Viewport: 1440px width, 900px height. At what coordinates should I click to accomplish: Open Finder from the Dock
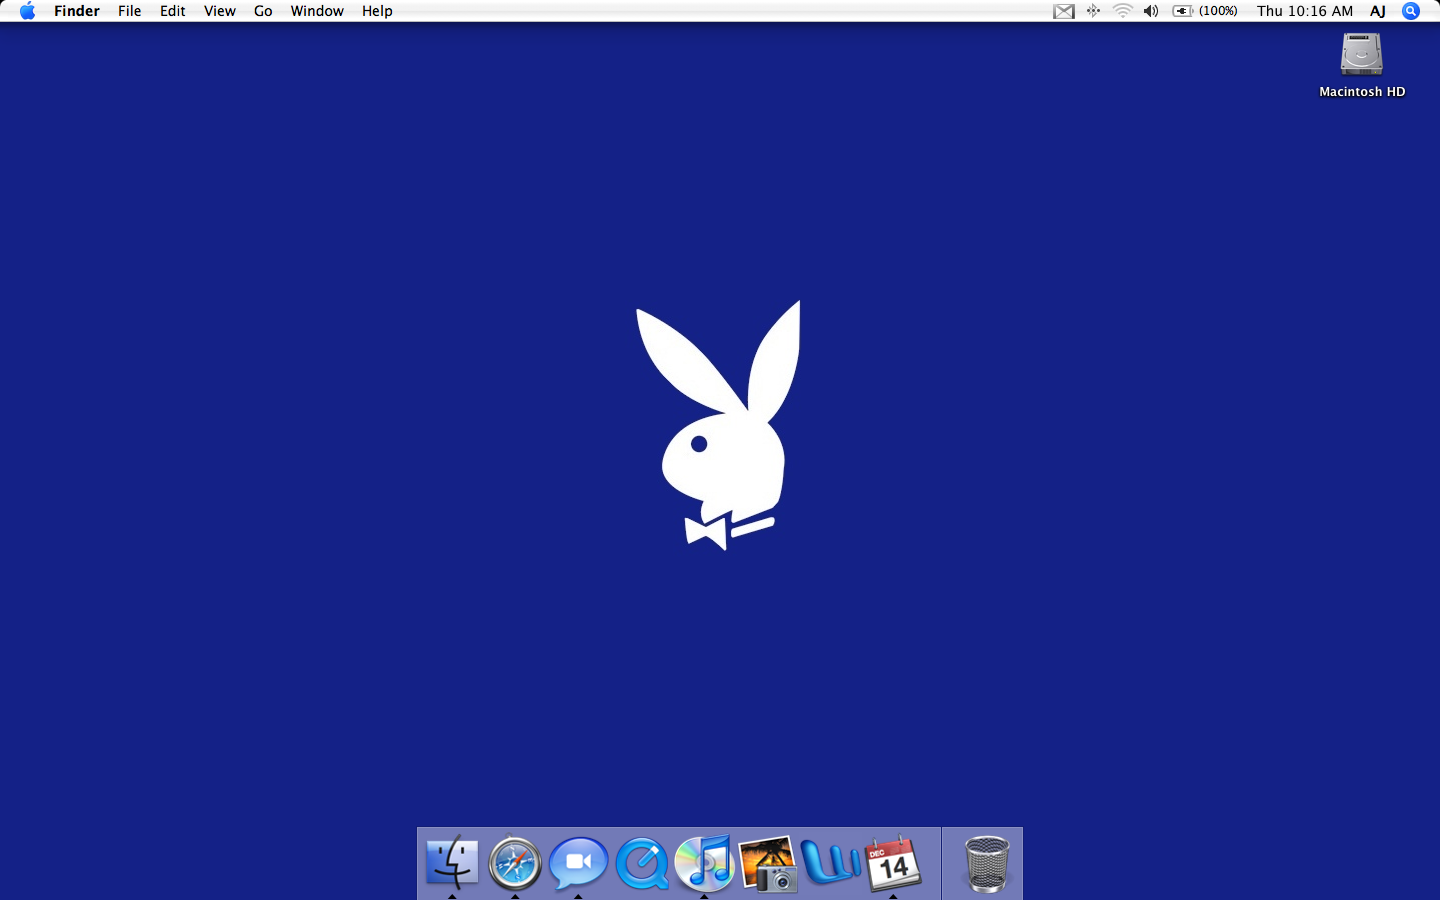tap(452, 862)
